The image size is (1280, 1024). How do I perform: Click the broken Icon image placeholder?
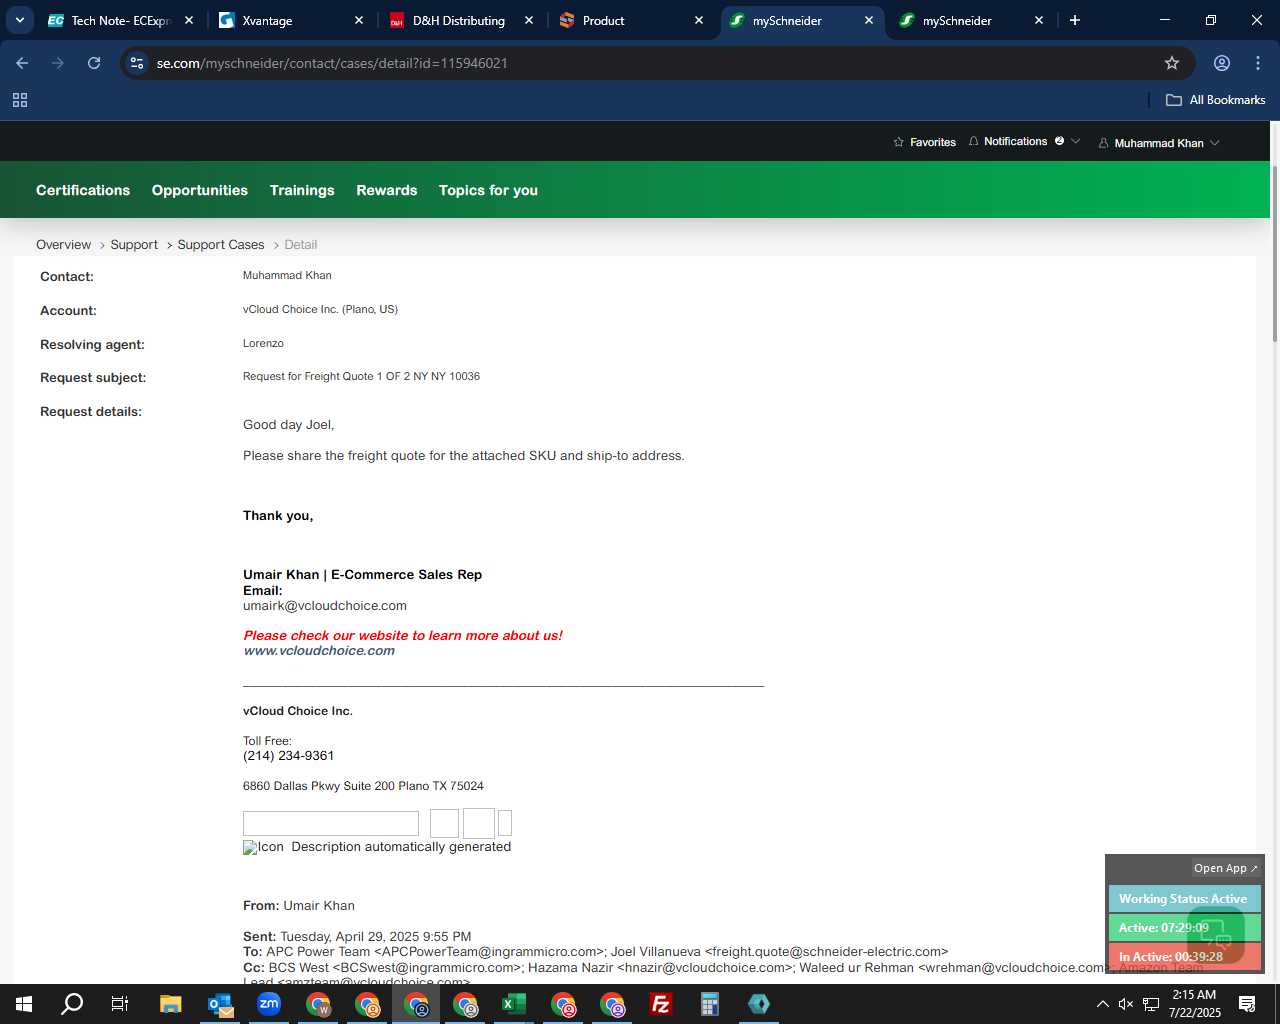[263, 847]
